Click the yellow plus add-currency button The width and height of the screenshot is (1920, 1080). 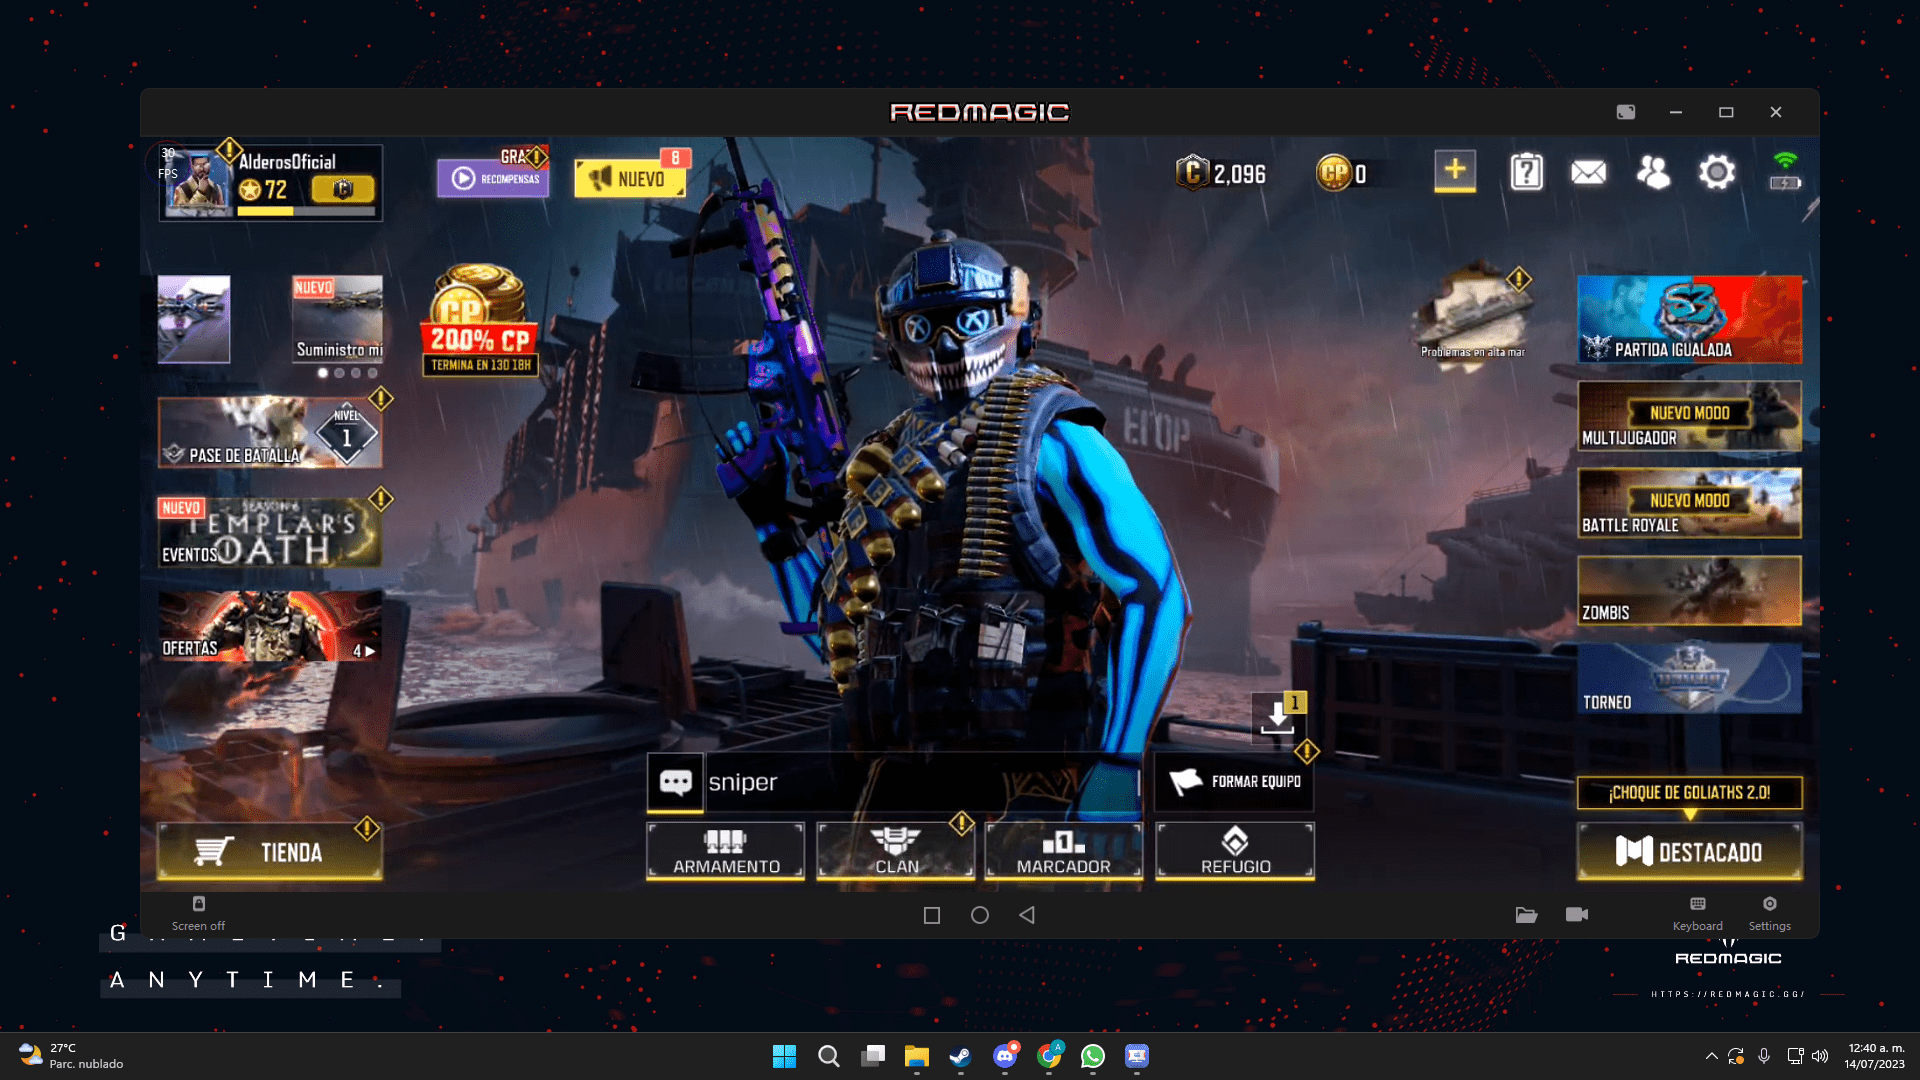click(x=1455, y=171)
